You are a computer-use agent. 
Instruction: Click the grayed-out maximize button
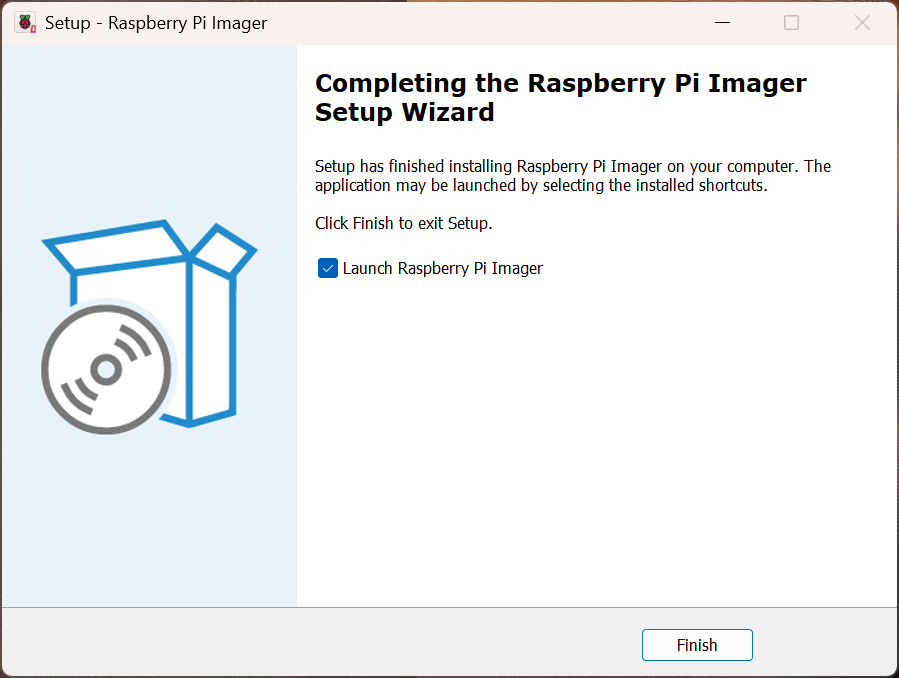[791, 23]
